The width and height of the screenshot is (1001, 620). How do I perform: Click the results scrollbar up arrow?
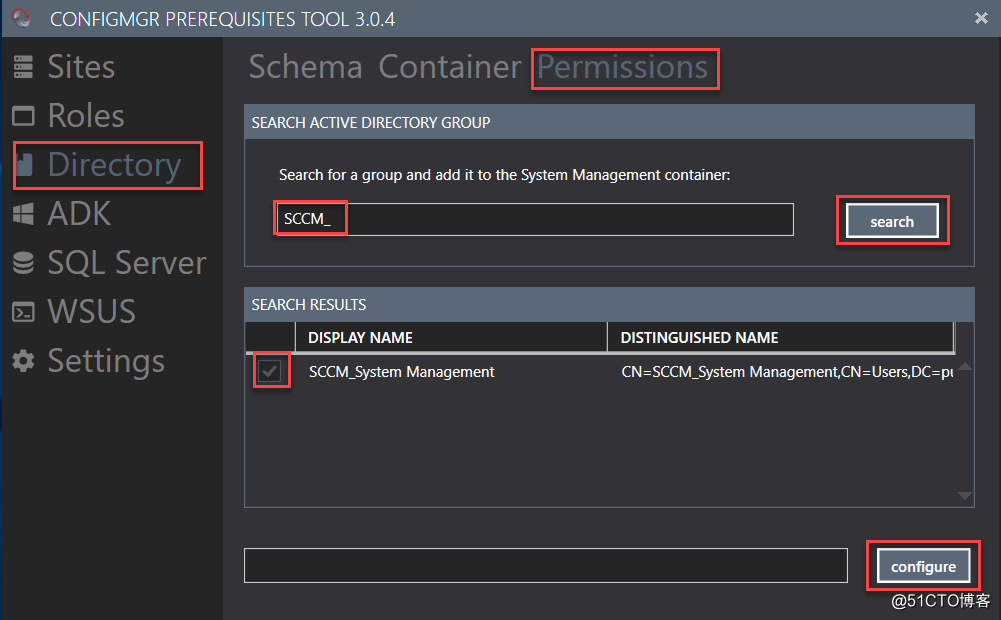point(965,367)
